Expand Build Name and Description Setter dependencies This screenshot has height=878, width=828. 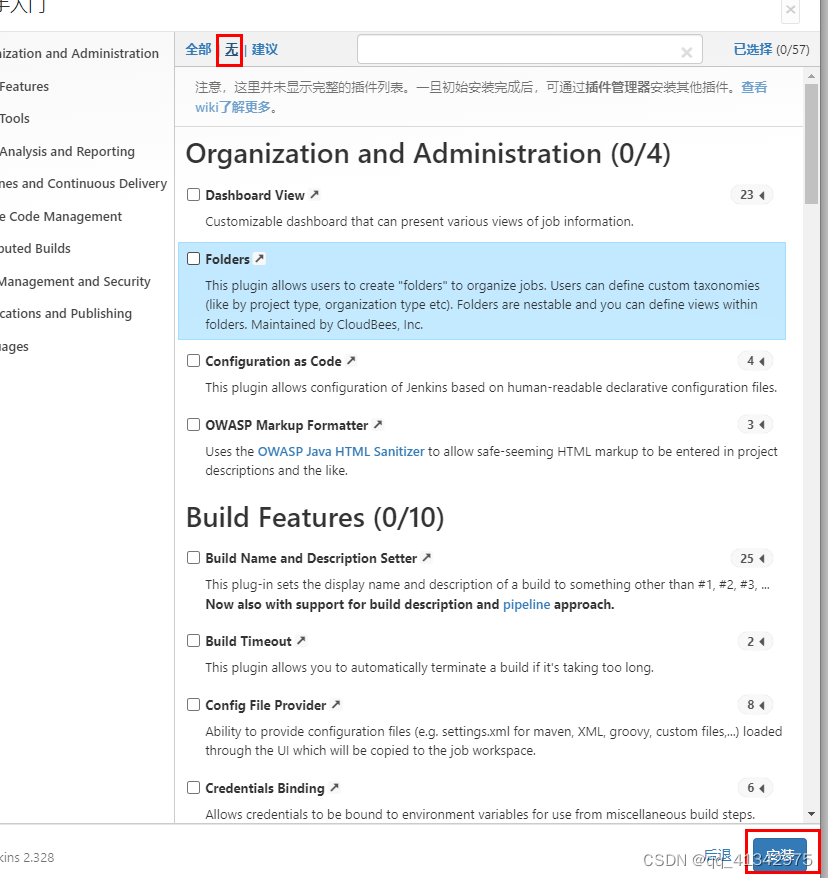coord(751,558)
